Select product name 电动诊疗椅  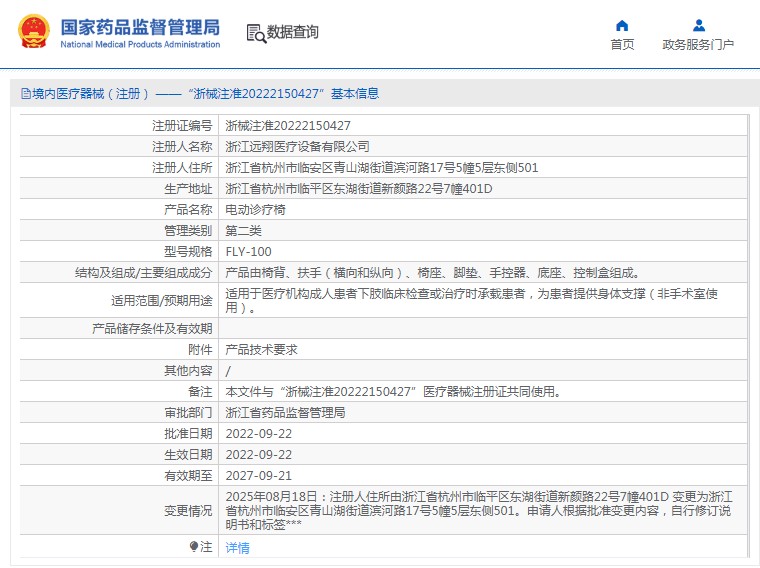click(x=255, y=210)
